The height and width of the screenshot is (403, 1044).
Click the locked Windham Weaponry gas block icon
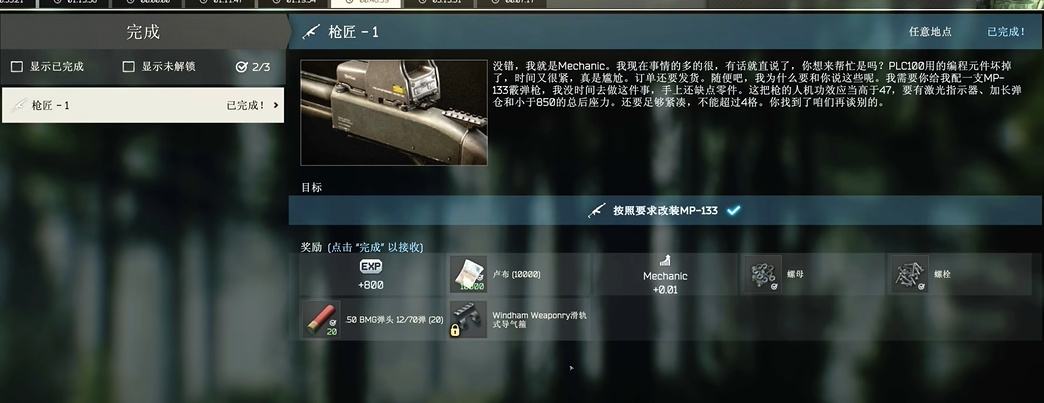468,318
